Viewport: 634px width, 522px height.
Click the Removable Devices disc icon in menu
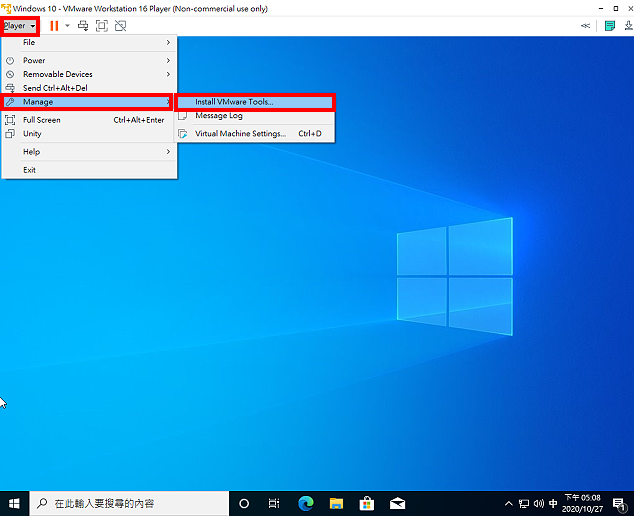pyautogui.click(x=10, y=74)
